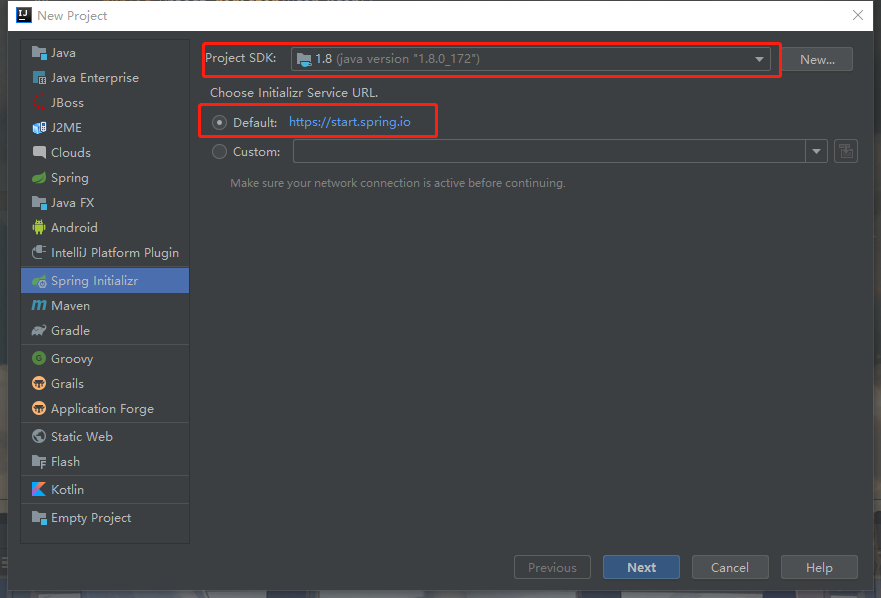Select the 'Application Forge' label
881x598 pixels.
pos(102,409)
